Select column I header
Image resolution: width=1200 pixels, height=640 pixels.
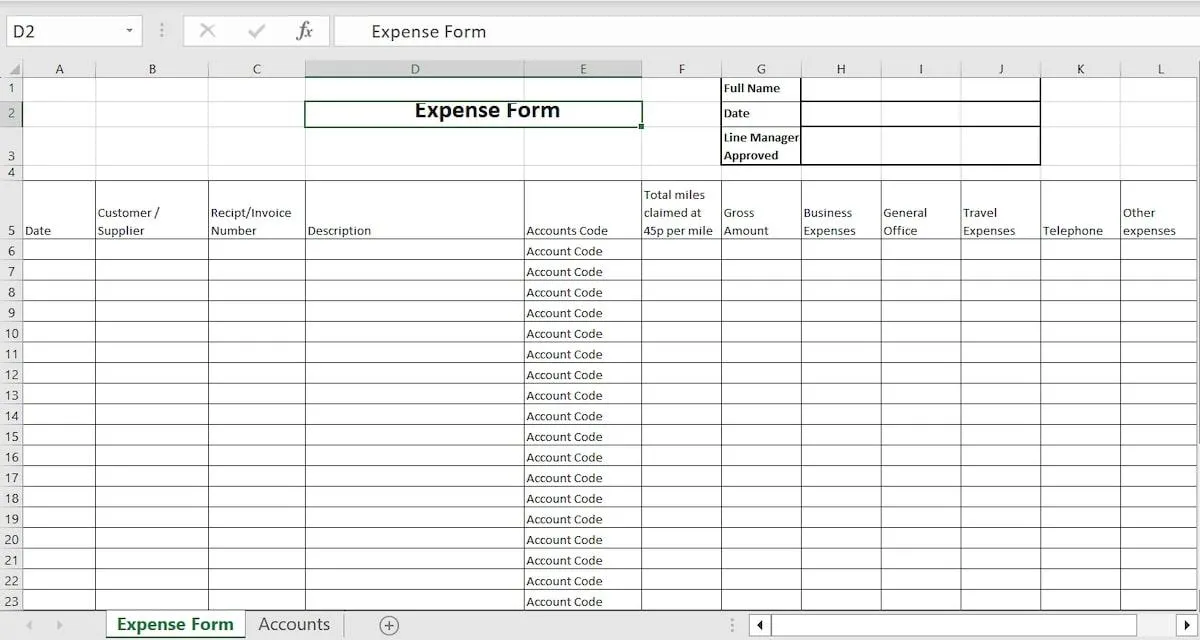pos(921,69)
